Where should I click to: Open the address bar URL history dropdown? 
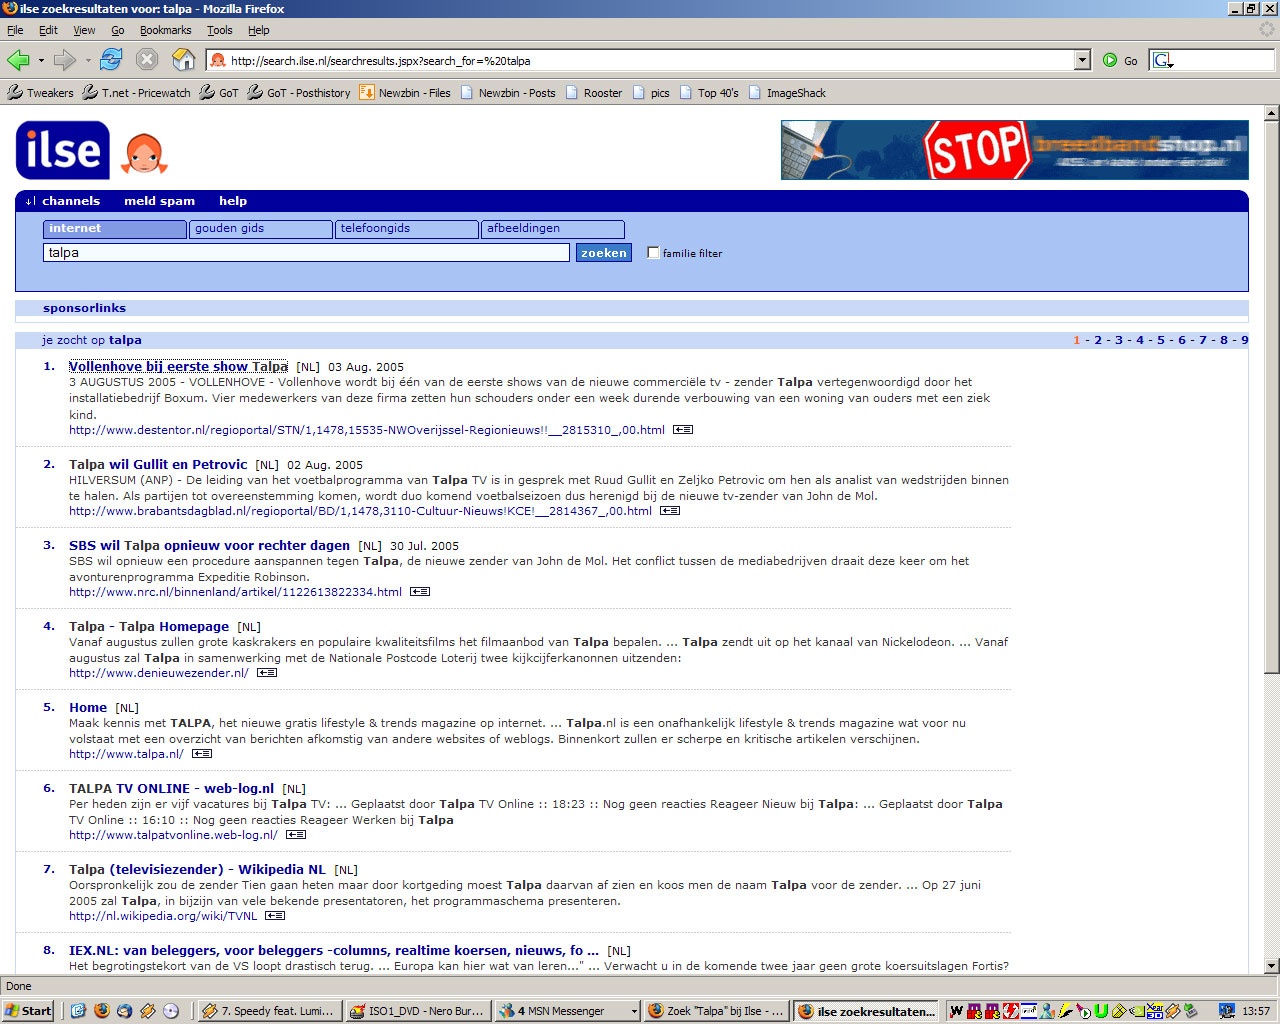click(x=1082, y=61)
